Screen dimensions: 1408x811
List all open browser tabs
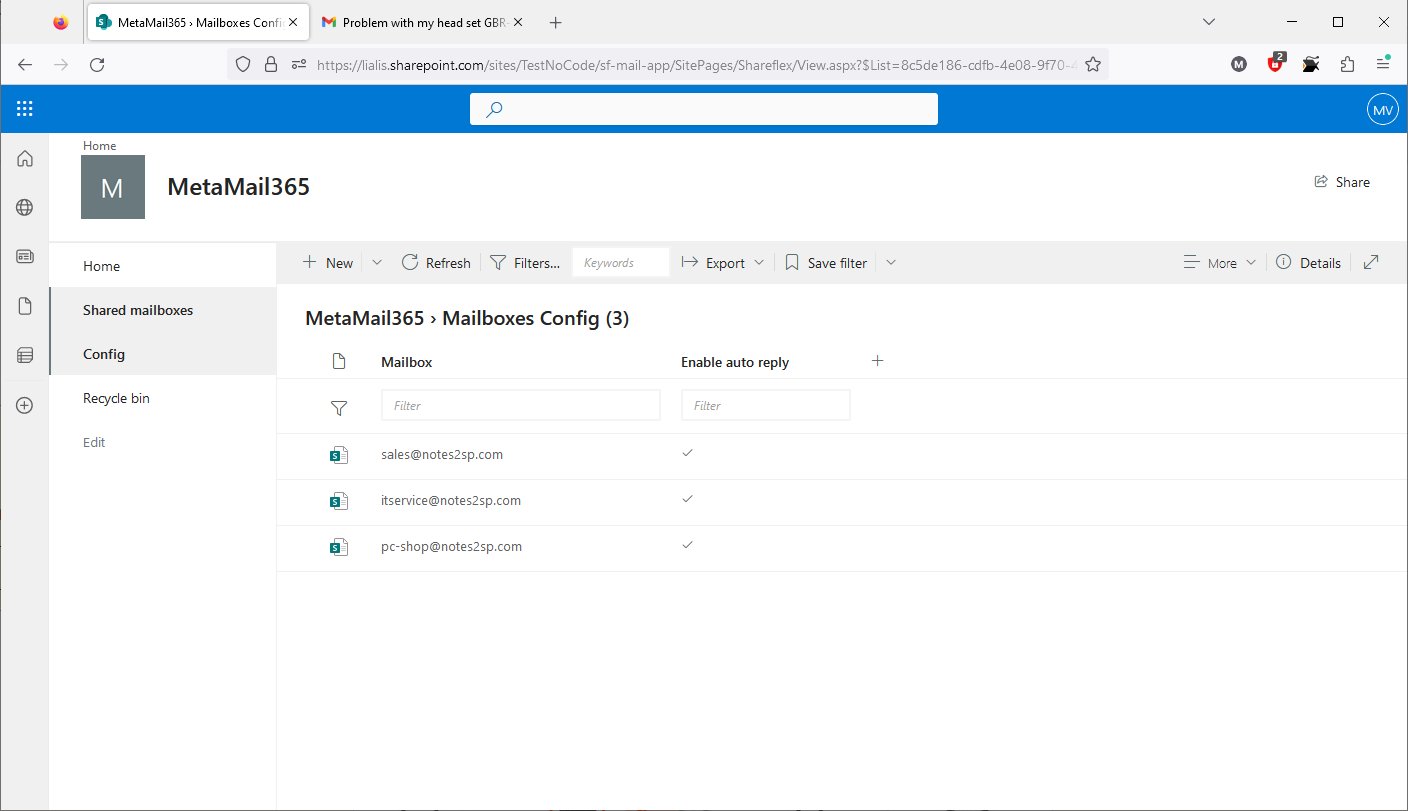(x=1209, y=22)
